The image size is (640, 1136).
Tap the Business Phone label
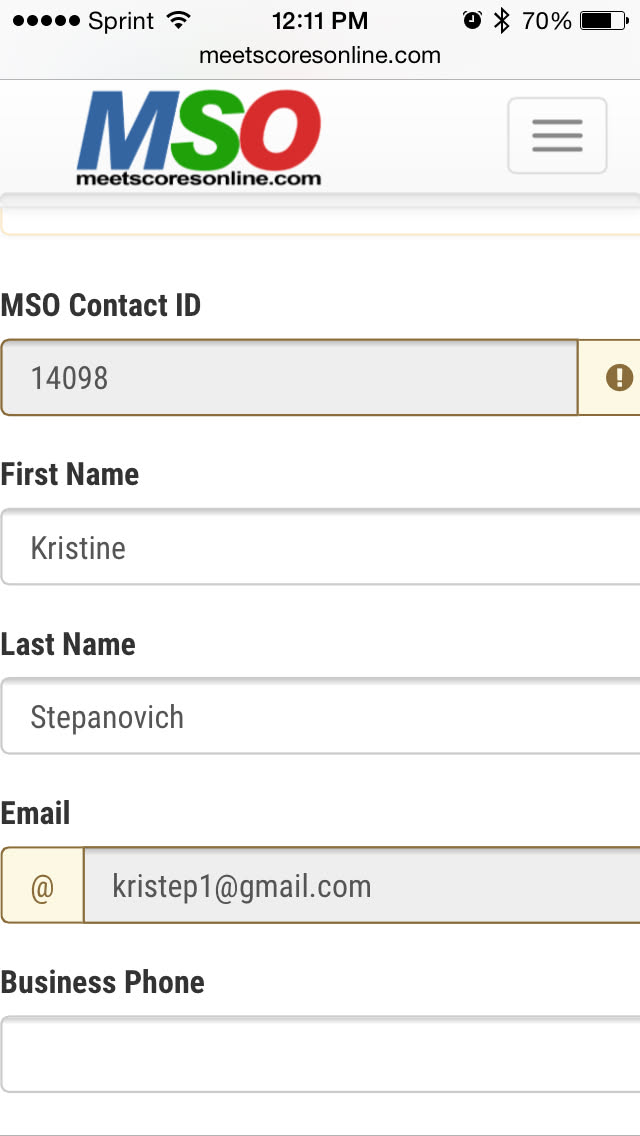coord(103,982)
